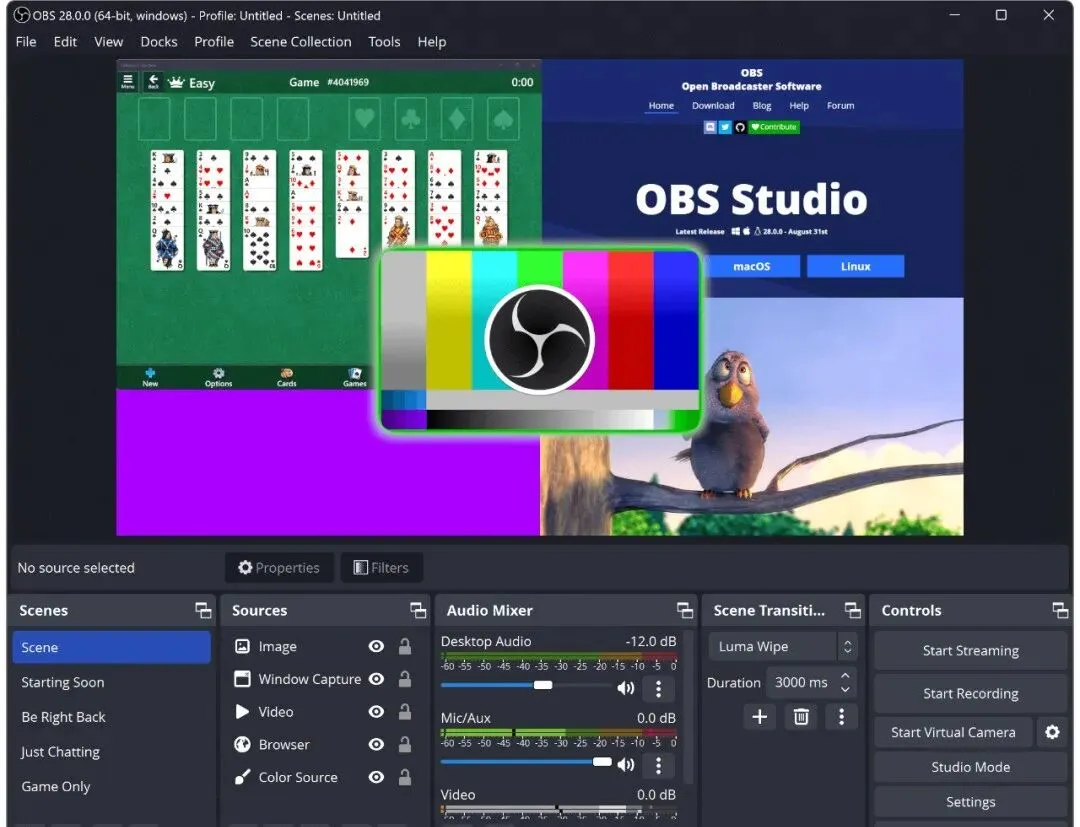Hide the Browser source
The image size is (1080, 827).
click(376, 744)
